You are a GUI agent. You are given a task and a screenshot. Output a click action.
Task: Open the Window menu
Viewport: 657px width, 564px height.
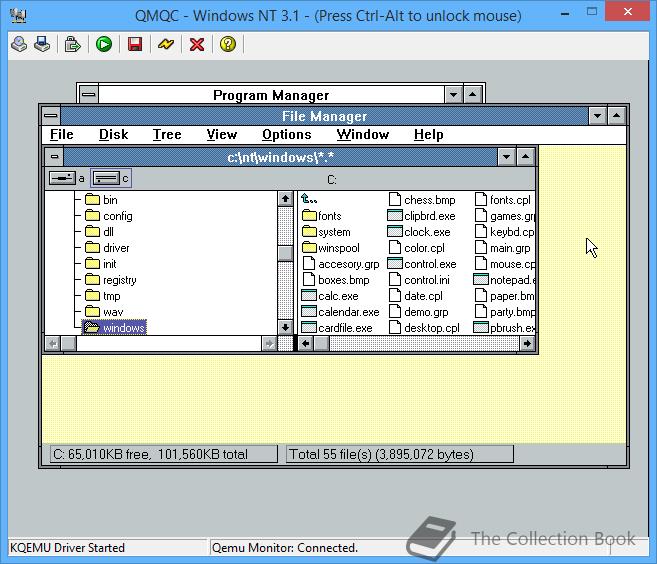click(363, 135)
